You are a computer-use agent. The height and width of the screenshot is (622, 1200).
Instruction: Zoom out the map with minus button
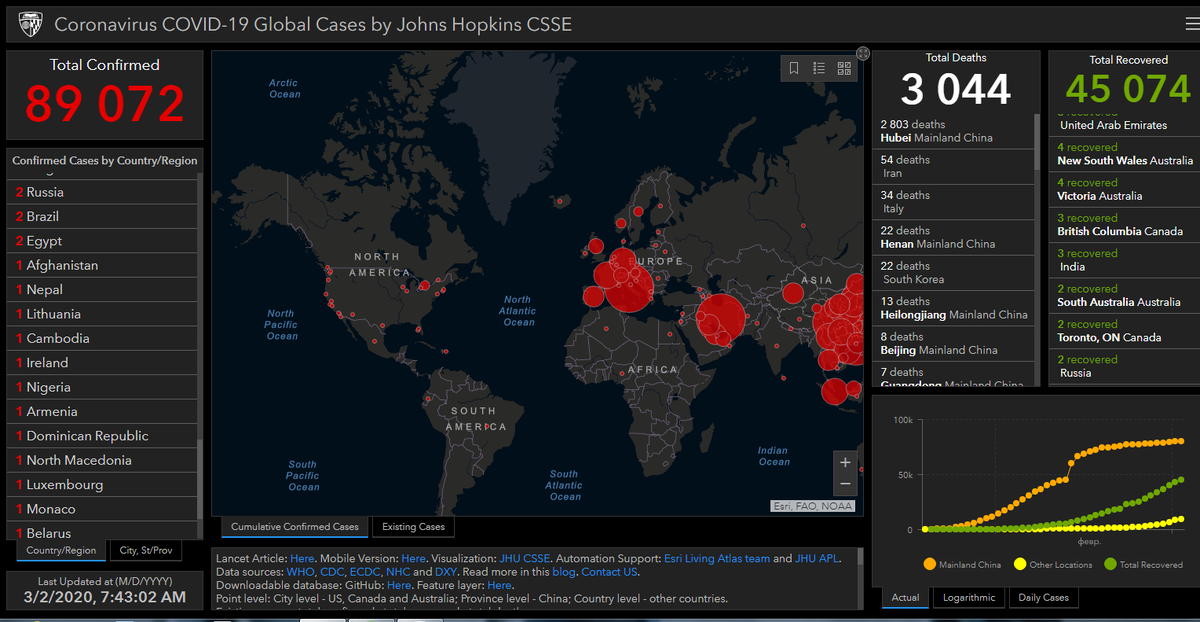tap(845, 485)
